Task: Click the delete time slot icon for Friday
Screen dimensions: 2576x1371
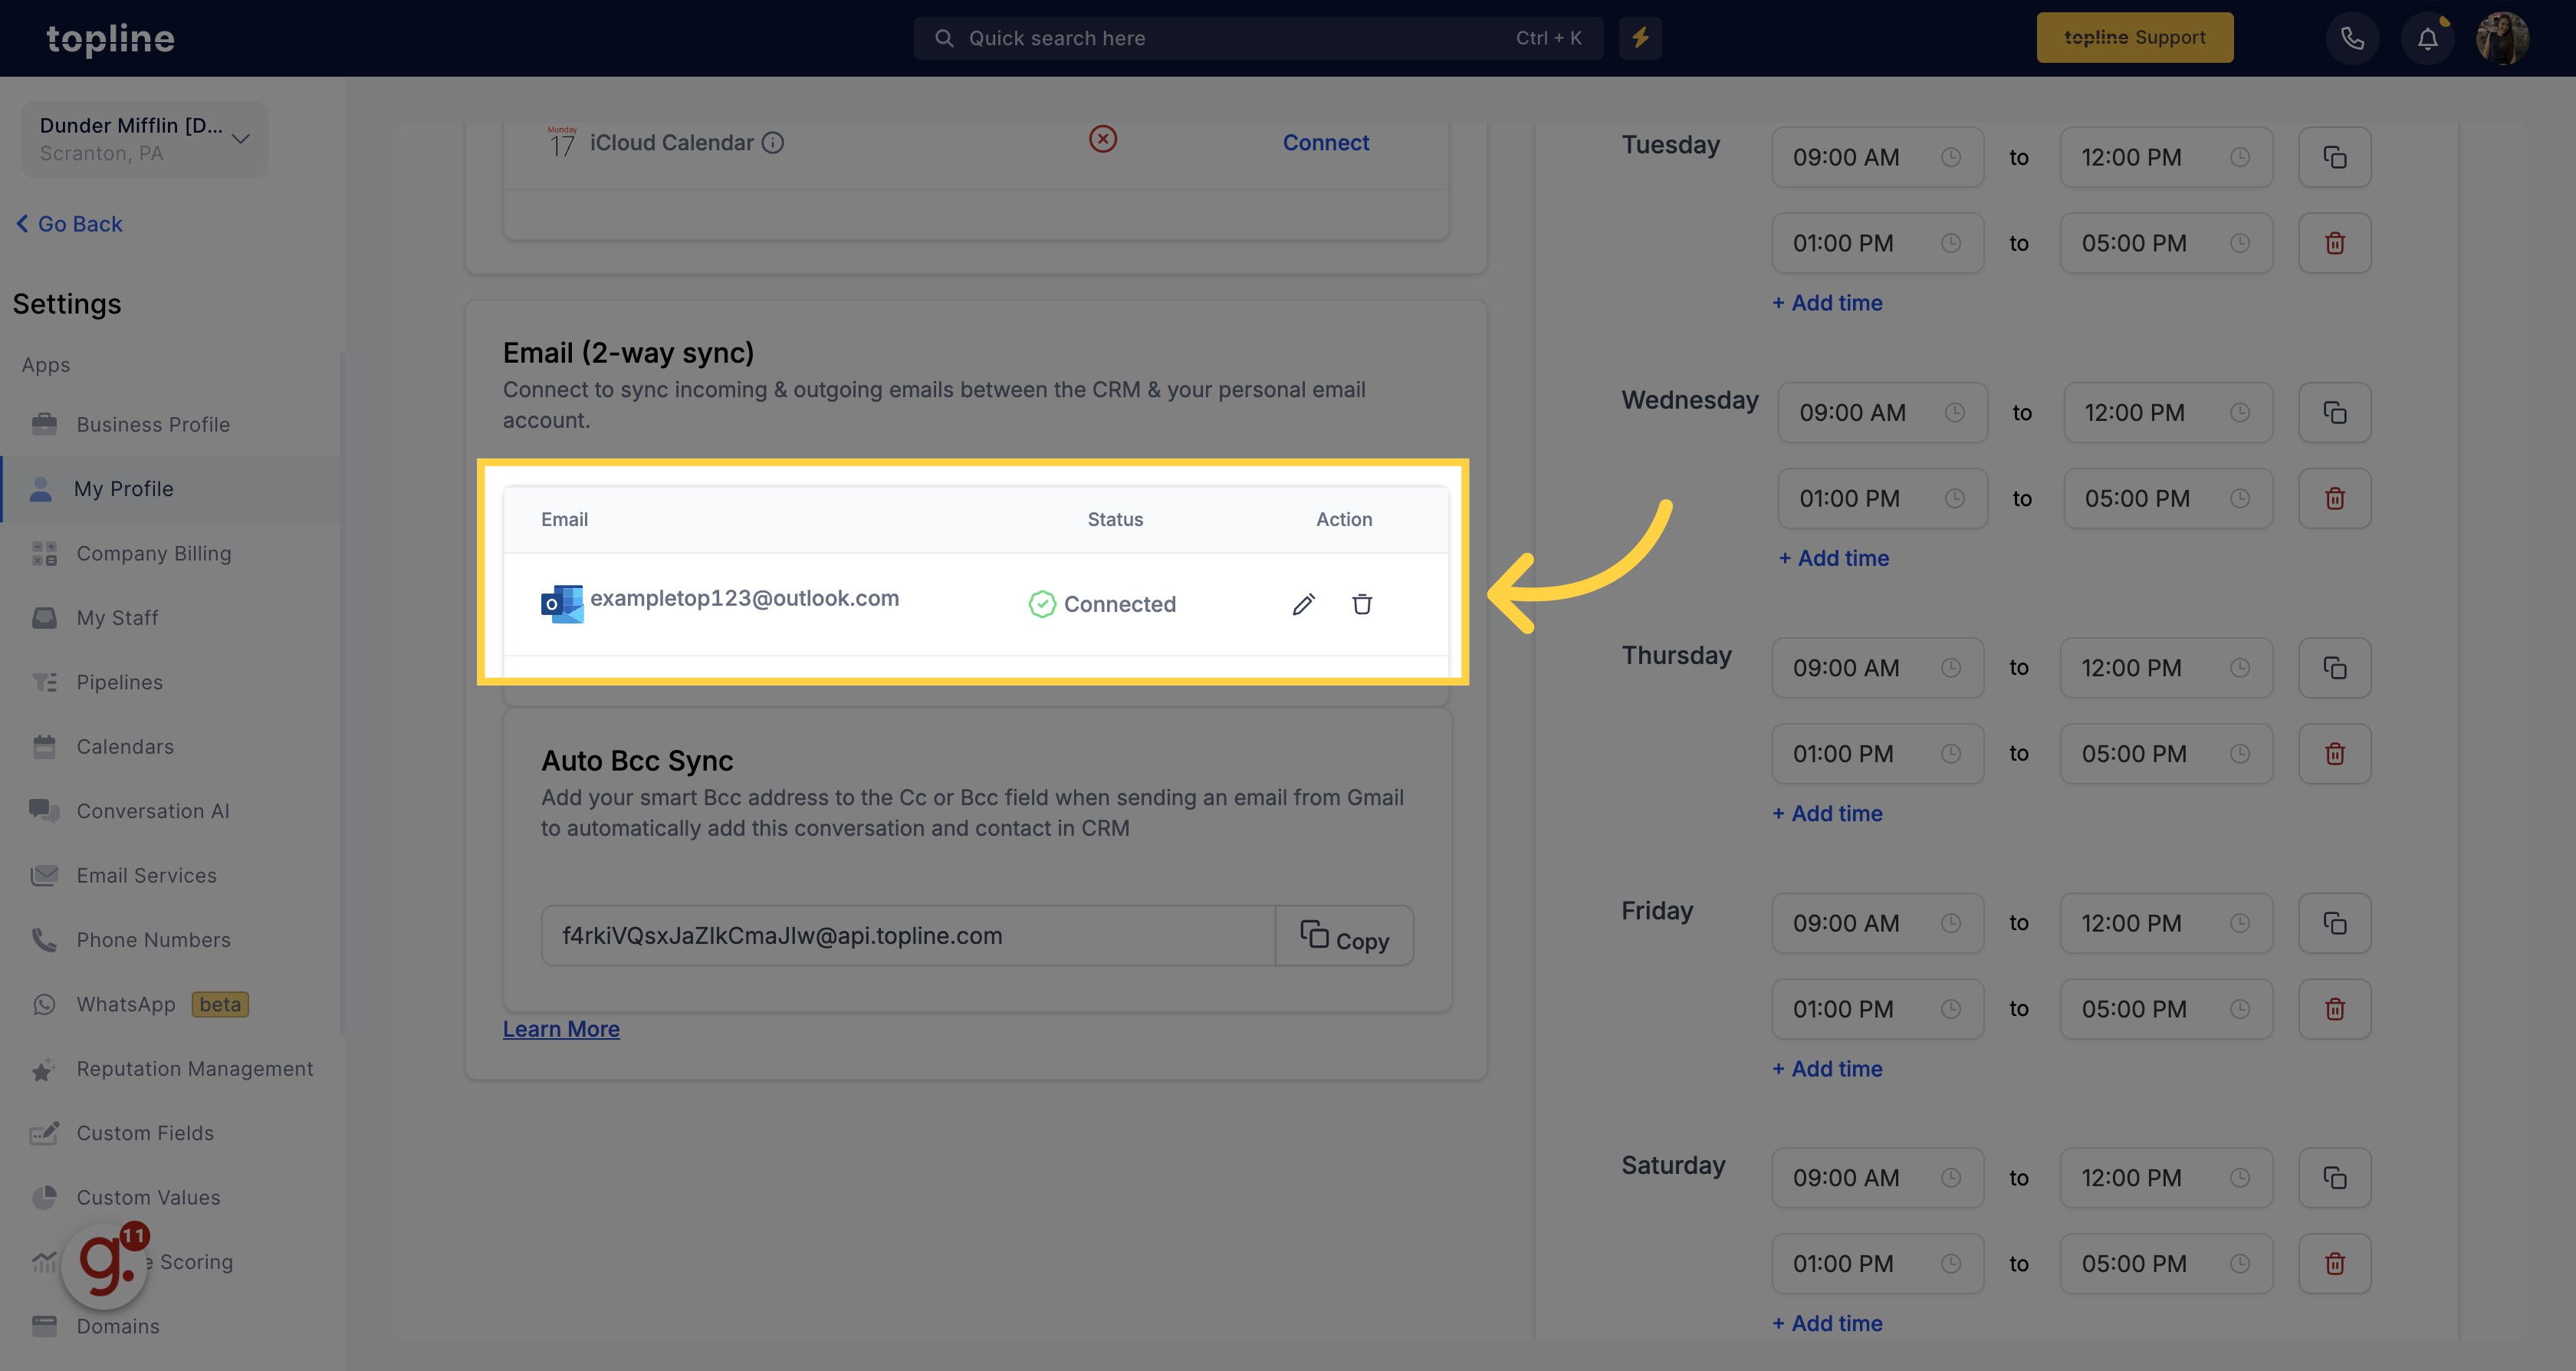Action: click(2332, 1007)
